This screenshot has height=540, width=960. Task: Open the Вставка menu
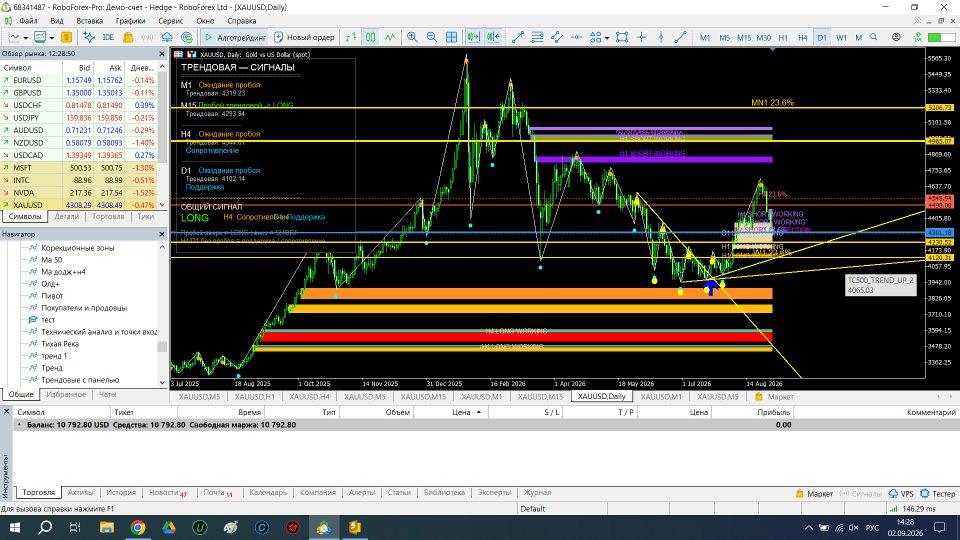(x=89, y=21)
